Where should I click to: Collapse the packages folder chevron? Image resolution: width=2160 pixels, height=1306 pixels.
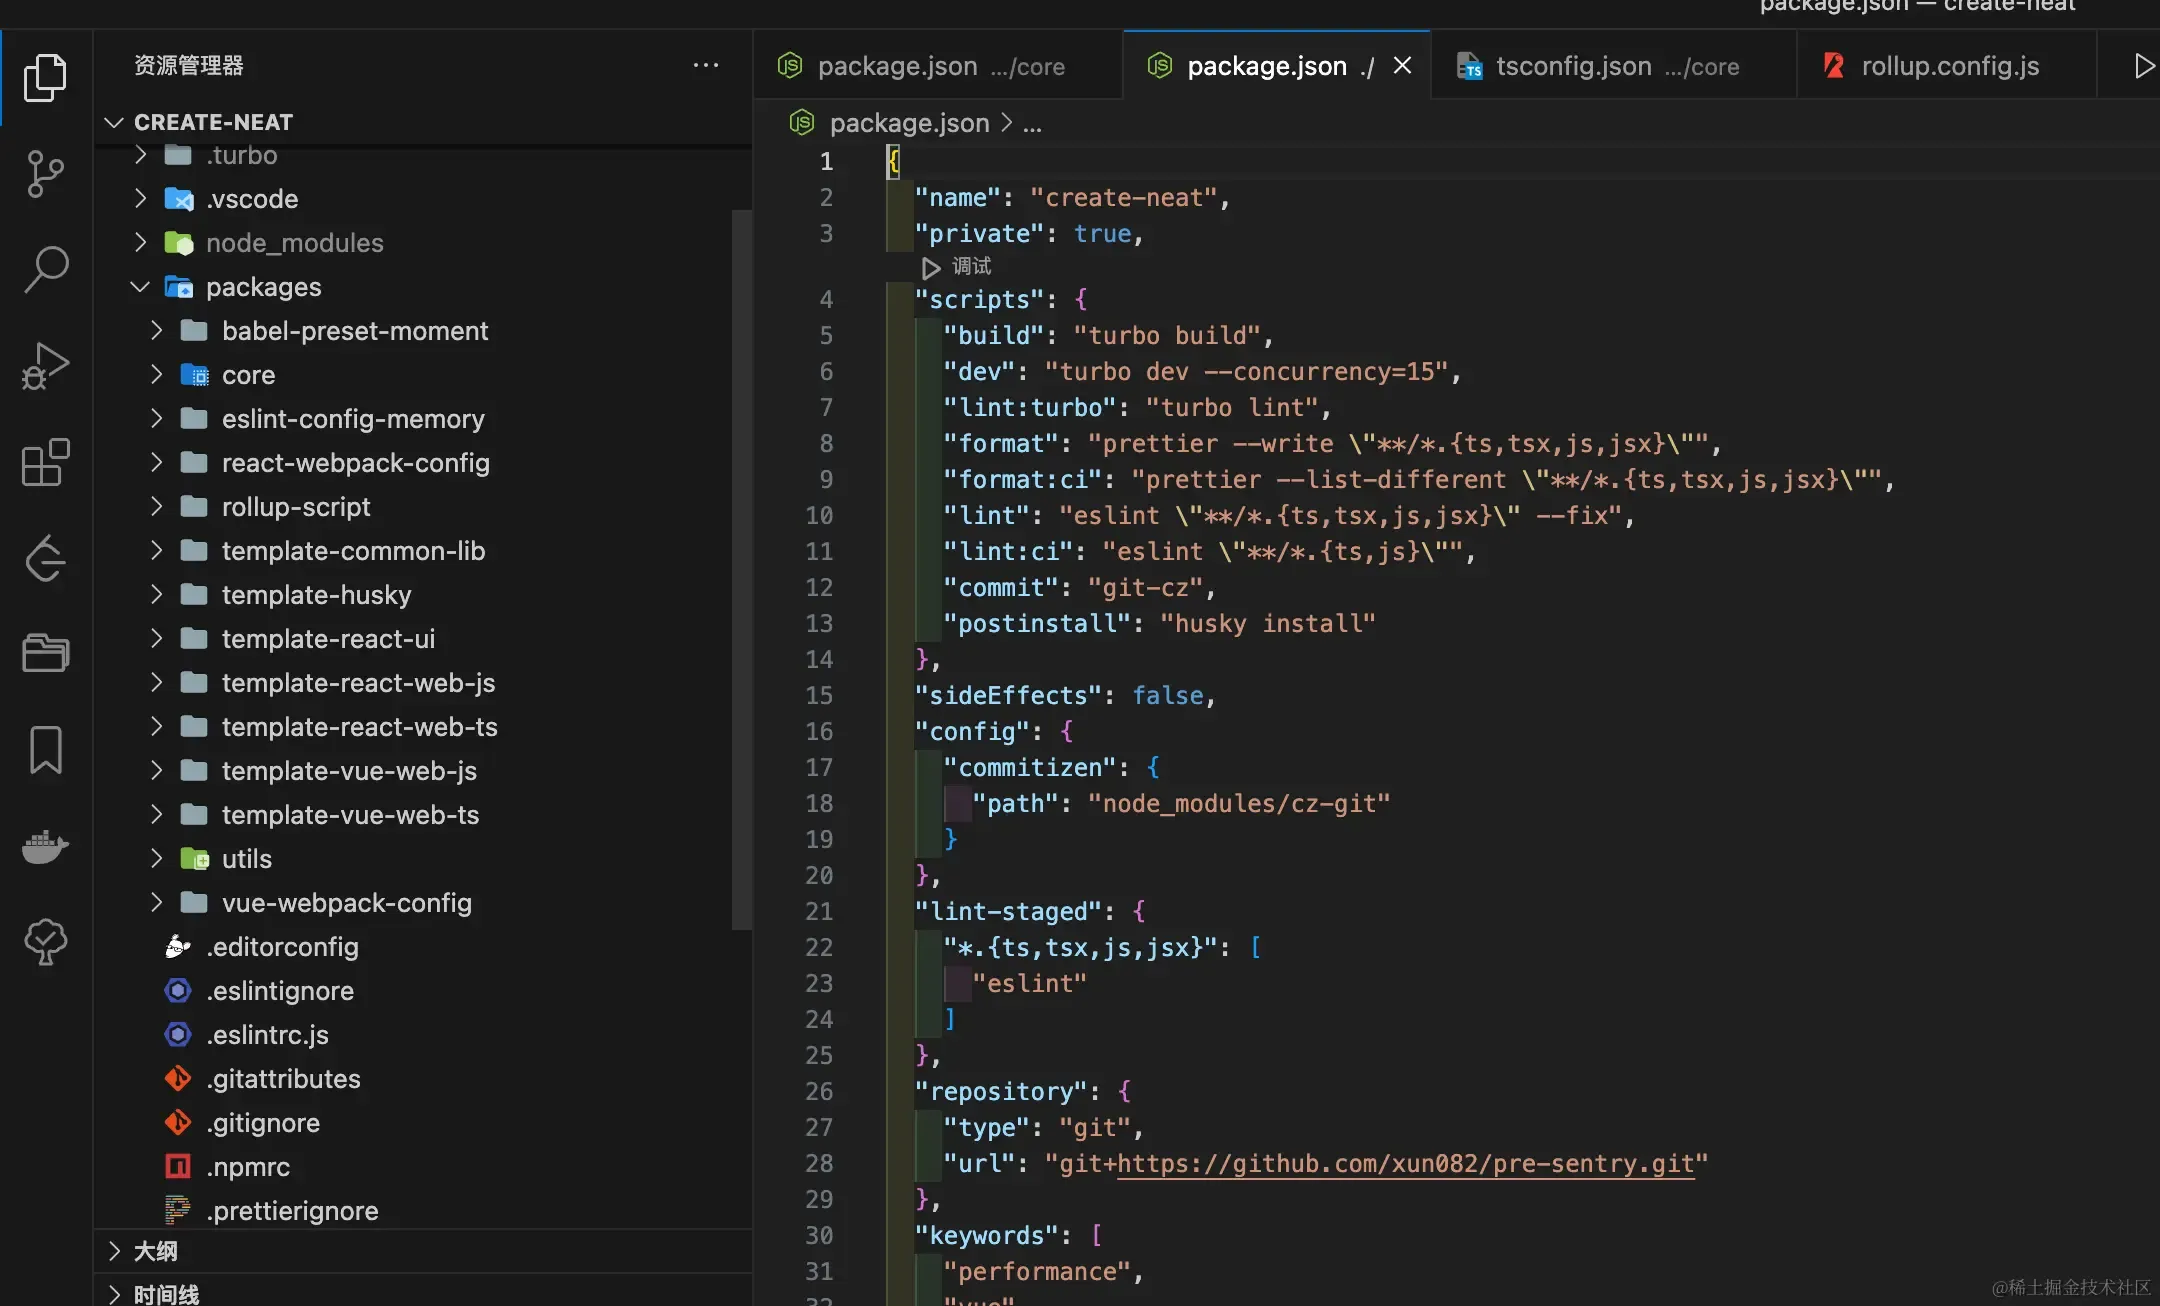click(x=141, y=286)
